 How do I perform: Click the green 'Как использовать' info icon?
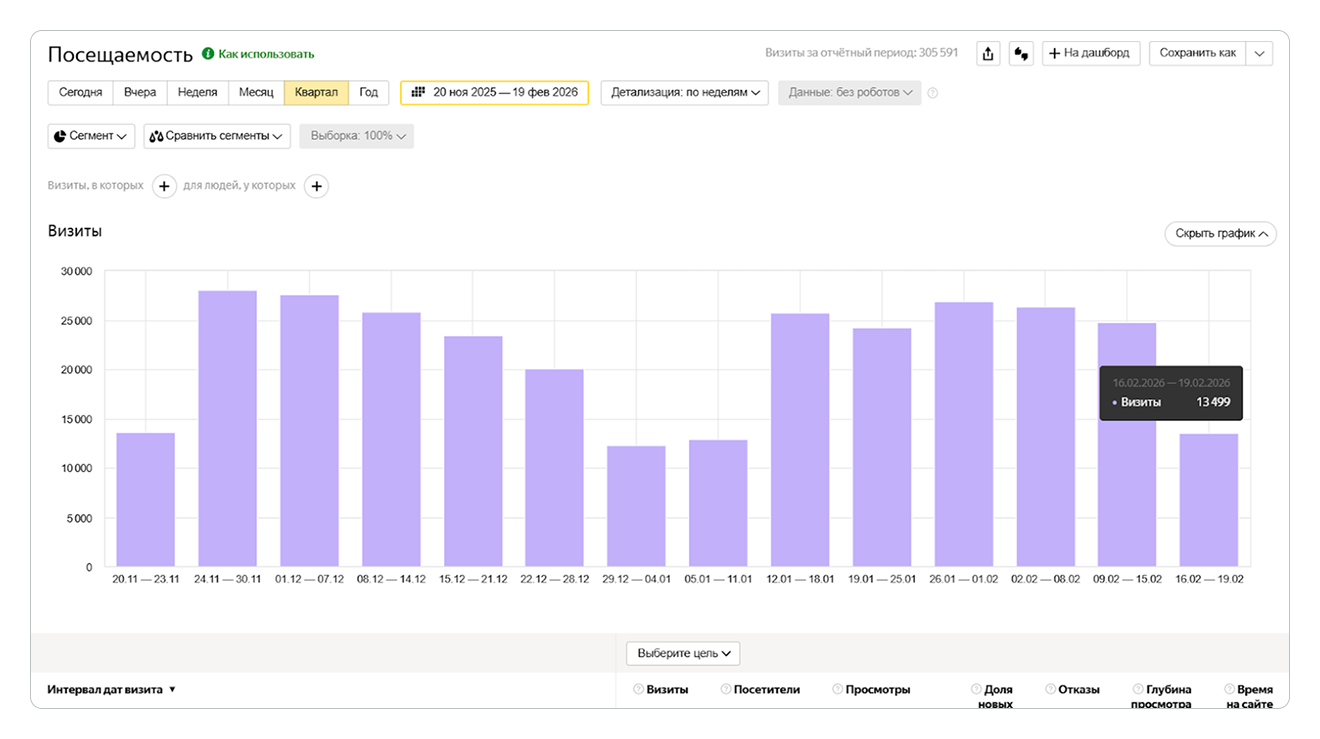pos(208,54)
